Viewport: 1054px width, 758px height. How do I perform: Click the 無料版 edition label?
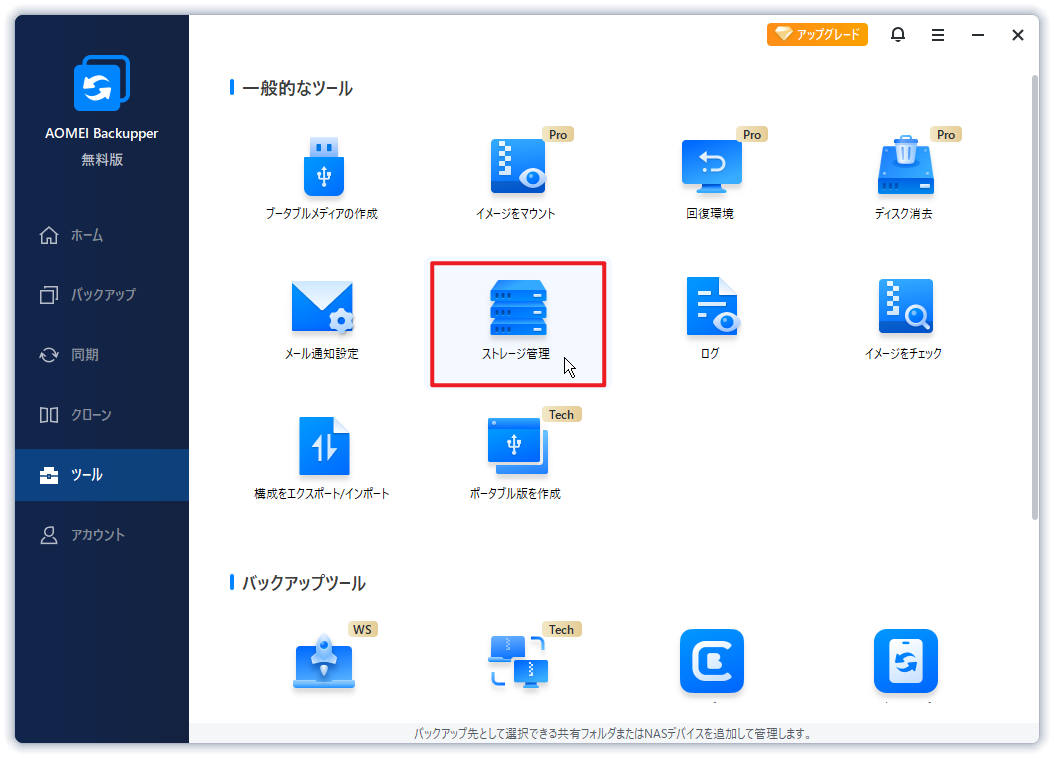[102, 160]
